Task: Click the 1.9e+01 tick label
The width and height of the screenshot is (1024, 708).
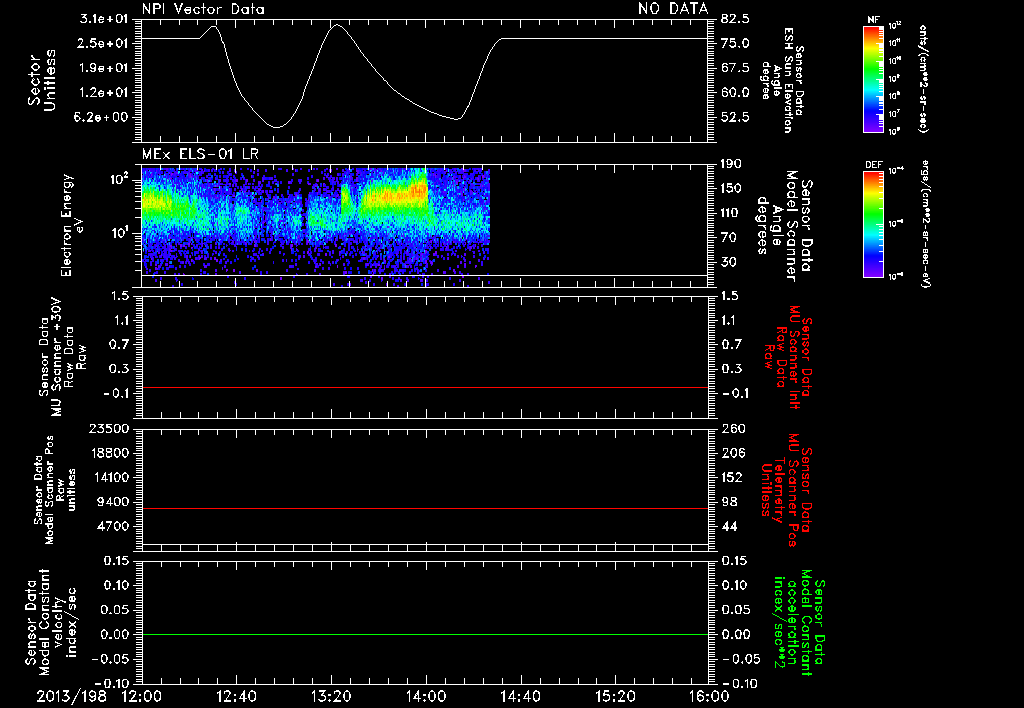Action: (104, 68)
